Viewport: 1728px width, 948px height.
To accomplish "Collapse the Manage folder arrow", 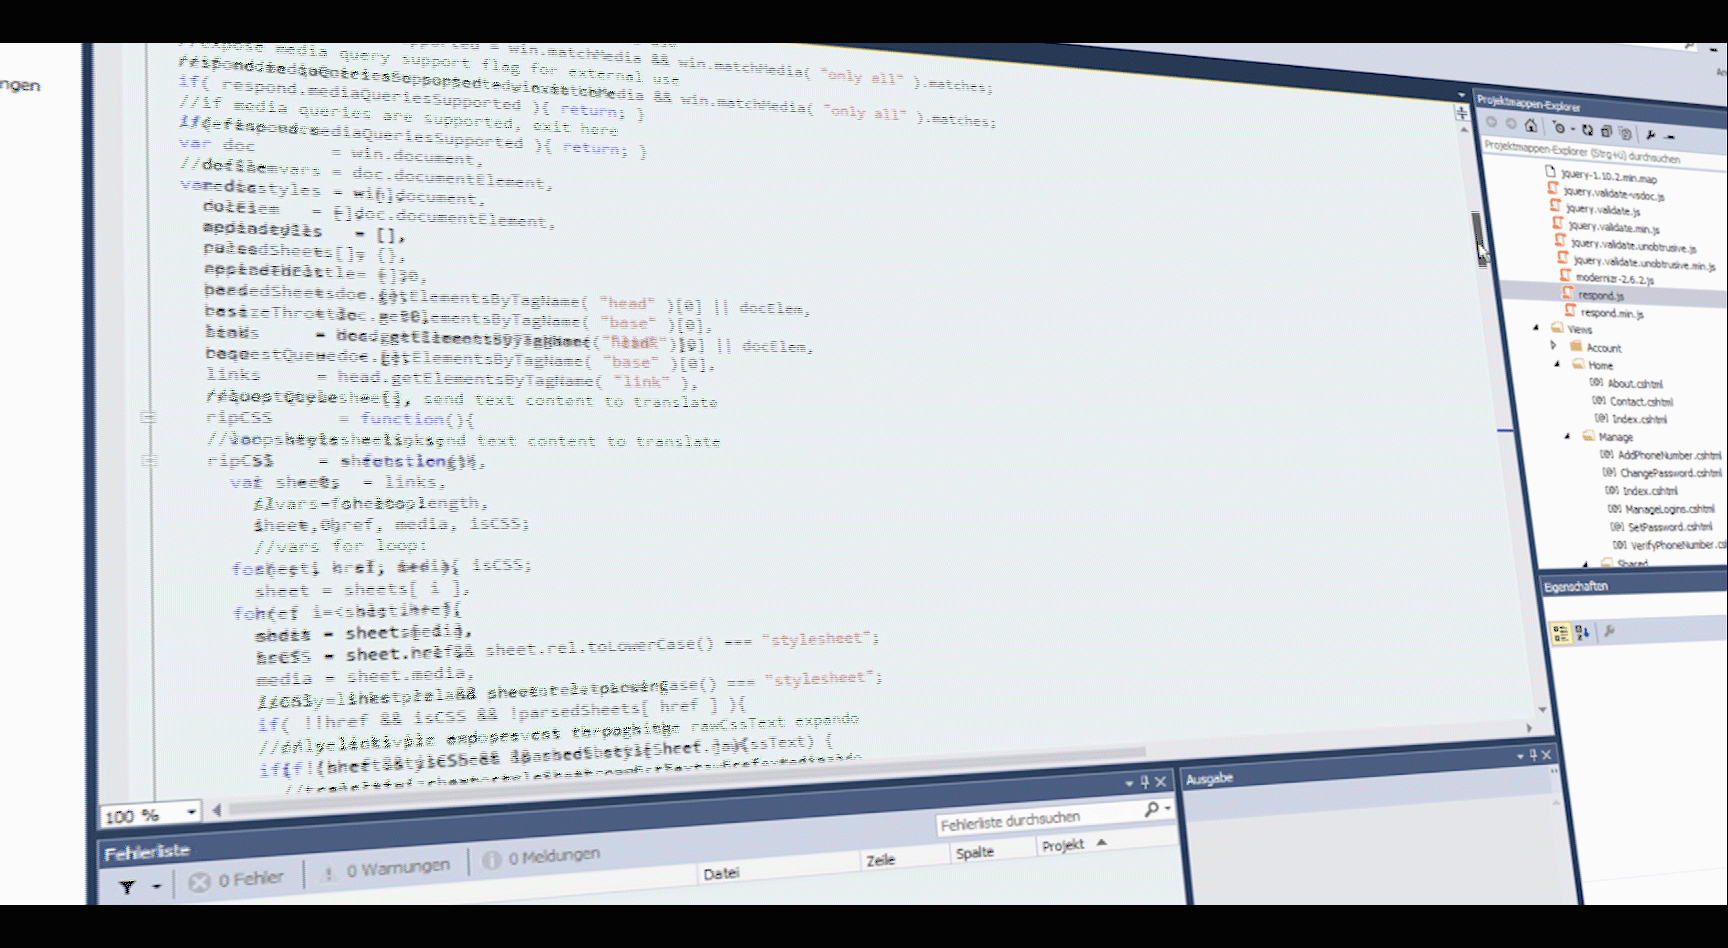I will point(1567,436).
